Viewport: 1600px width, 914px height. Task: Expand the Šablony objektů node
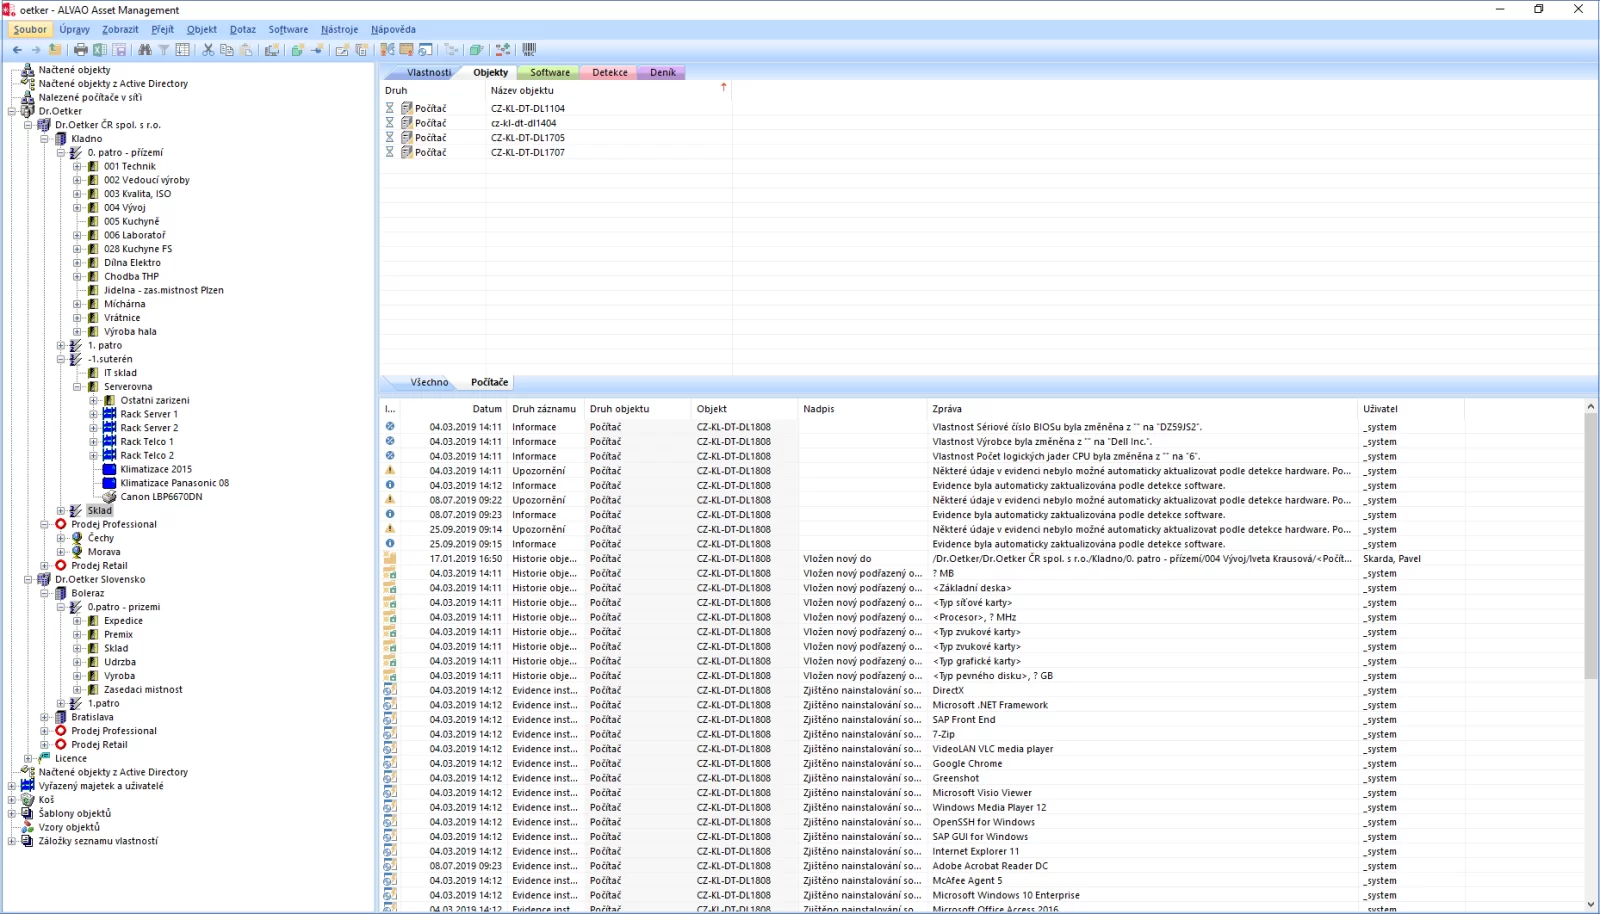(x=11, y=813)
